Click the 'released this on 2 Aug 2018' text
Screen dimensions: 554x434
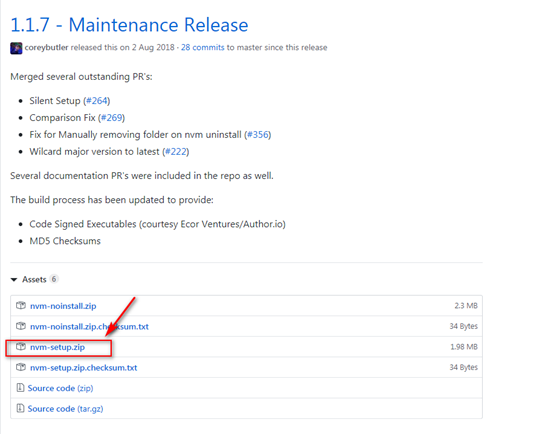[123, 47]
